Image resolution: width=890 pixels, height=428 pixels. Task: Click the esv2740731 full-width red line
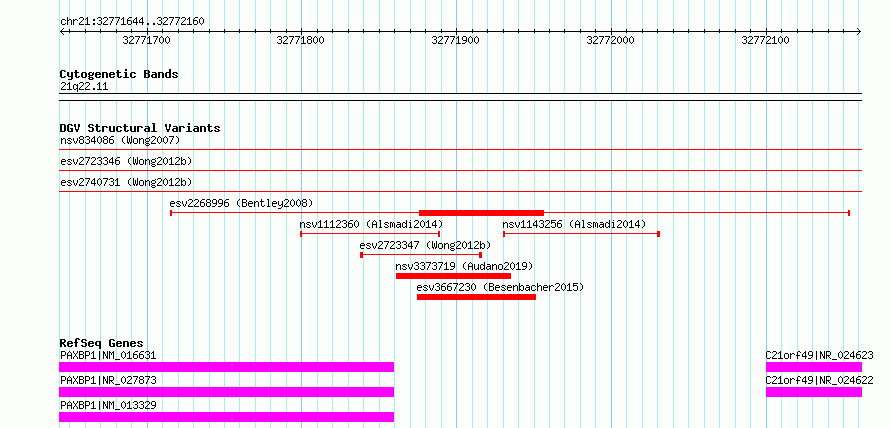(461, 191)
